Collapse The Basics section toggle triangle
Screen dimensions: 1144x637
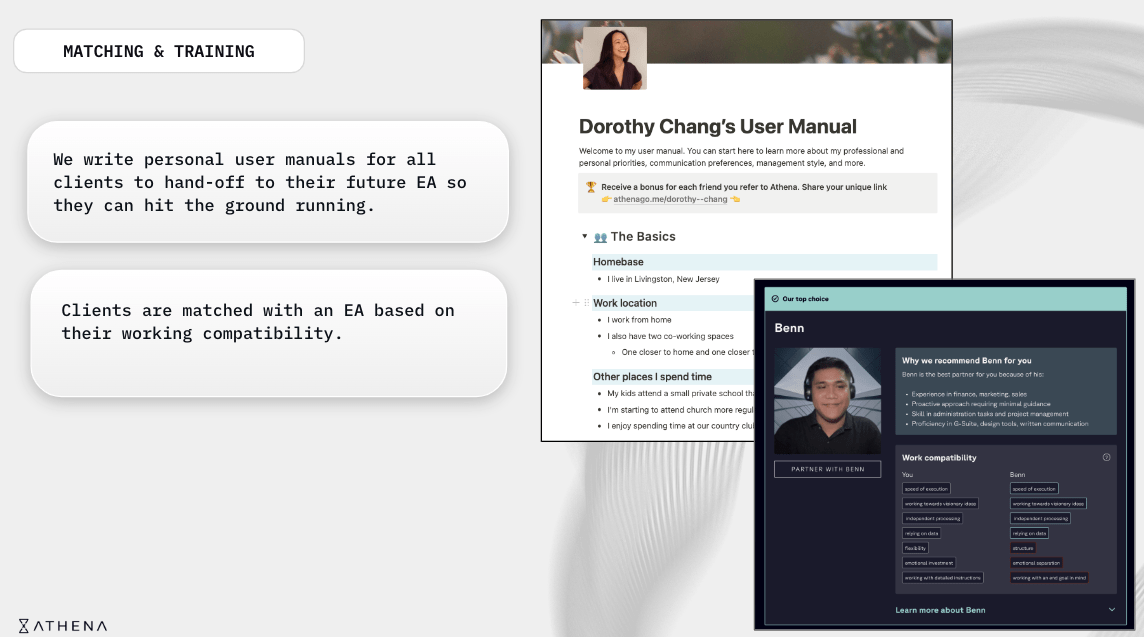click(x=584, y=237)
